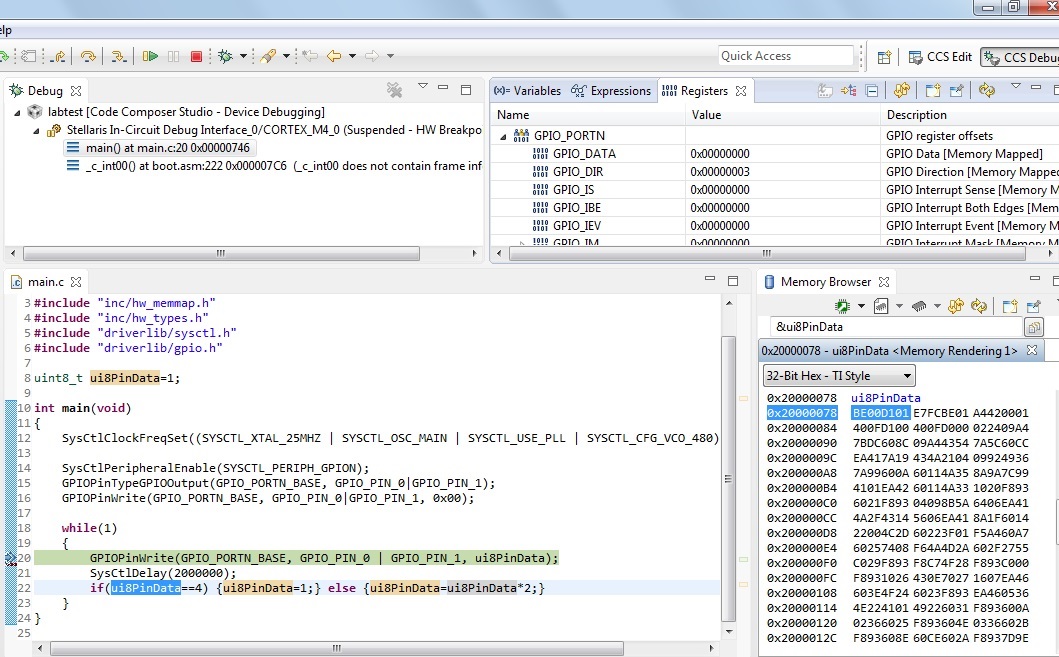Toggle continuous refresh in Registers view
1059x657 pixels.
(987, 90)
